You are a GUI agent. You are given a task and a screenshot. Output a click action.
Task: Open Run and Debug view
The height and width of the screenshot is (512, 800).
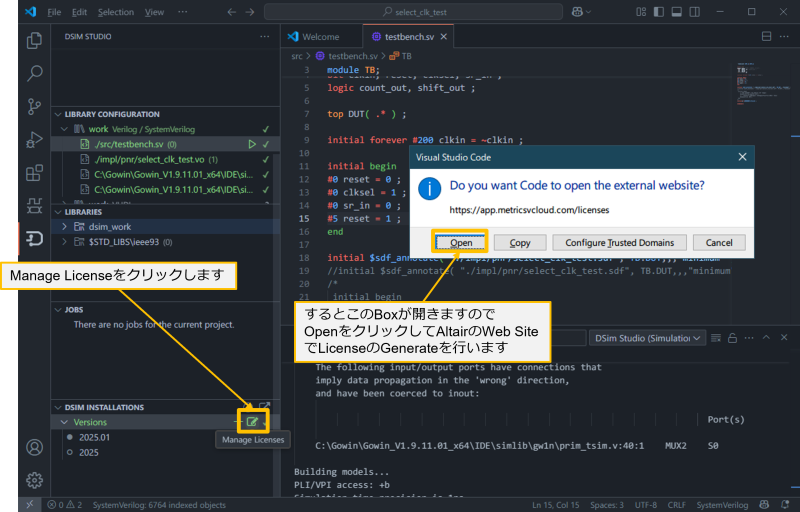(x=34, y=140)
